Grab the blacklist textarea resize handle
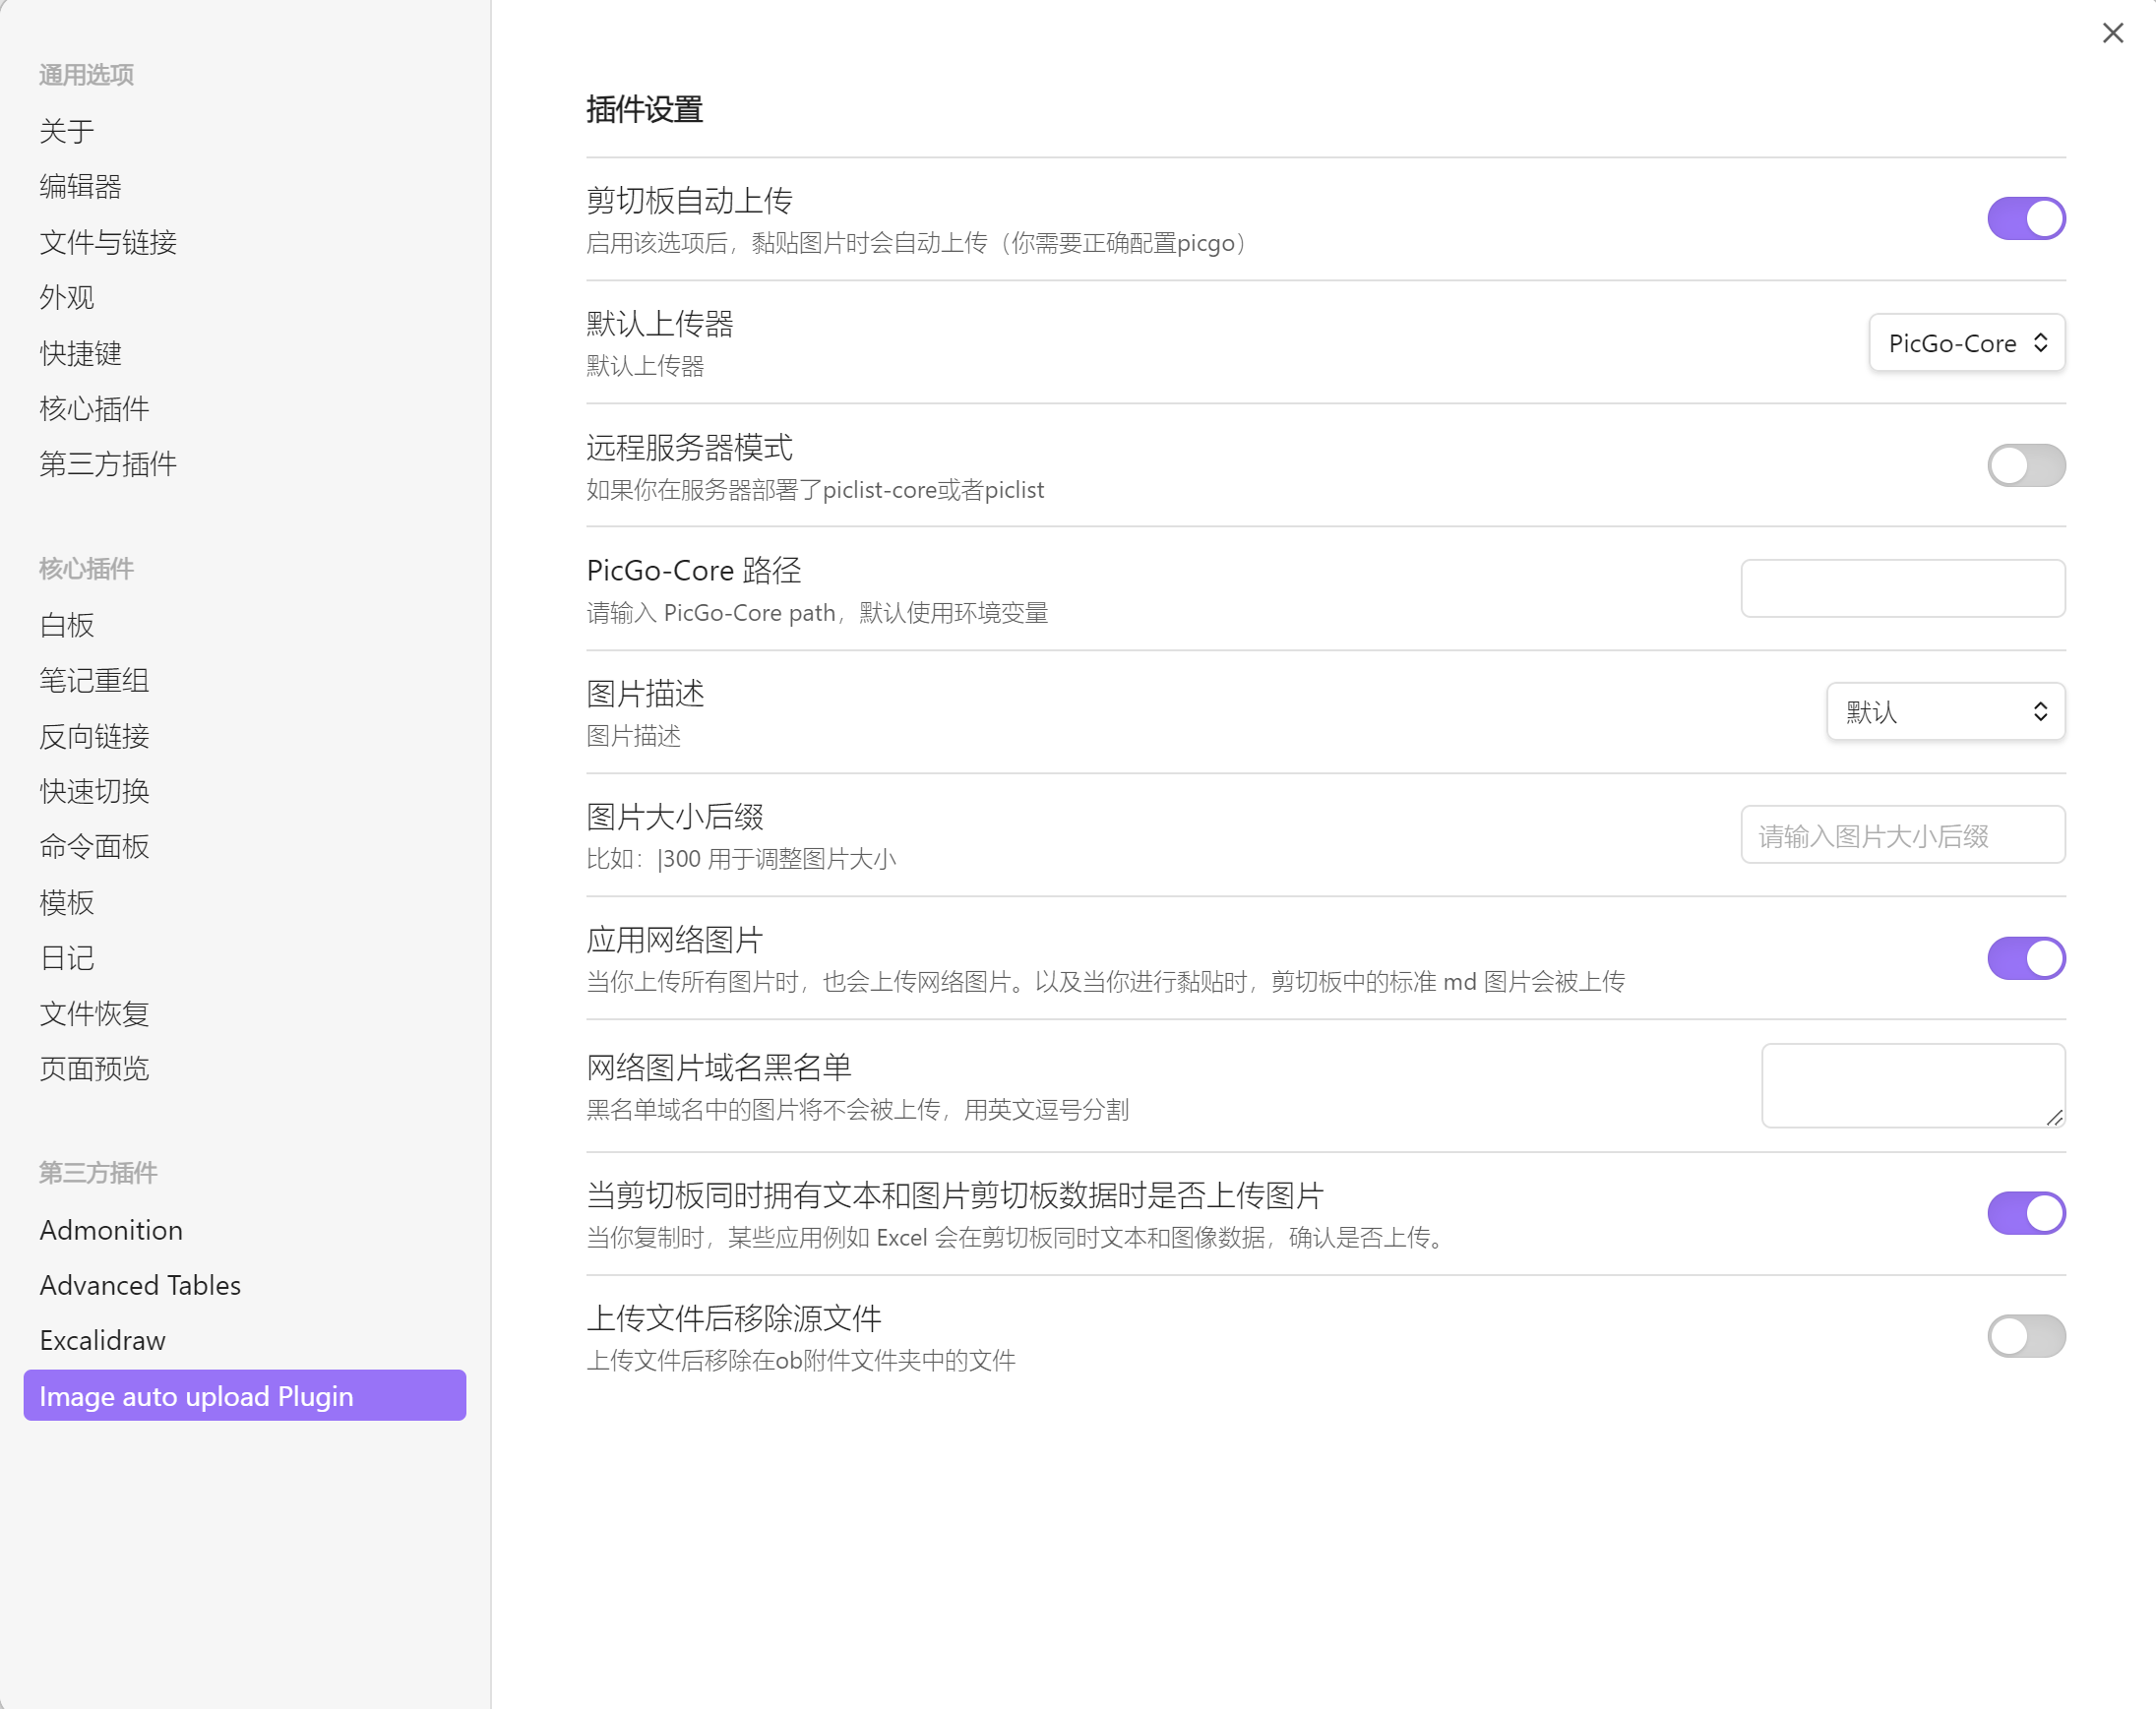The height and width of the screenshot is (1709, 2156). (2054, 1117)
